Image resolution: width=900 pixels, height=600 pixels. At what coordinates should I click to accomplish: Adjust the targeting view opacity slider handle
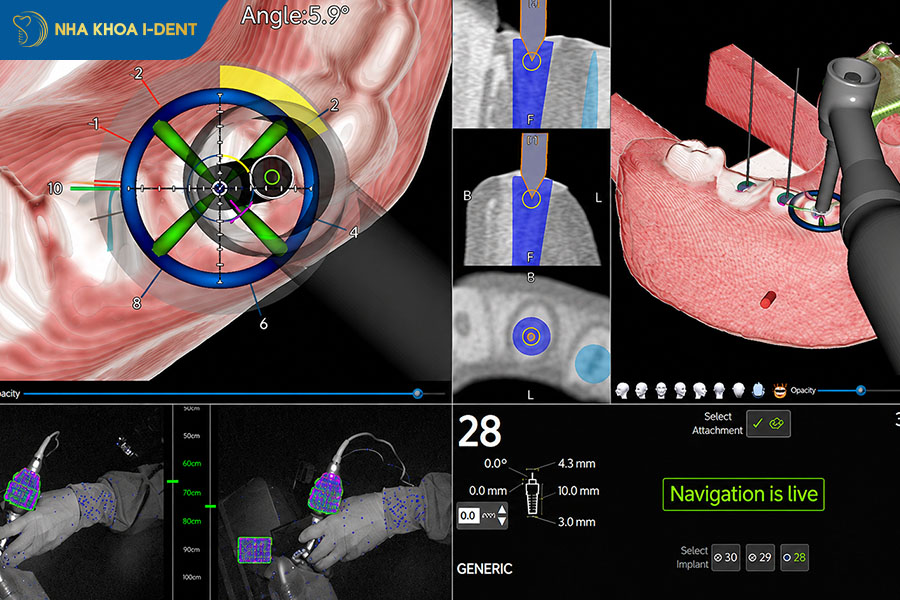tap(418, 393)
